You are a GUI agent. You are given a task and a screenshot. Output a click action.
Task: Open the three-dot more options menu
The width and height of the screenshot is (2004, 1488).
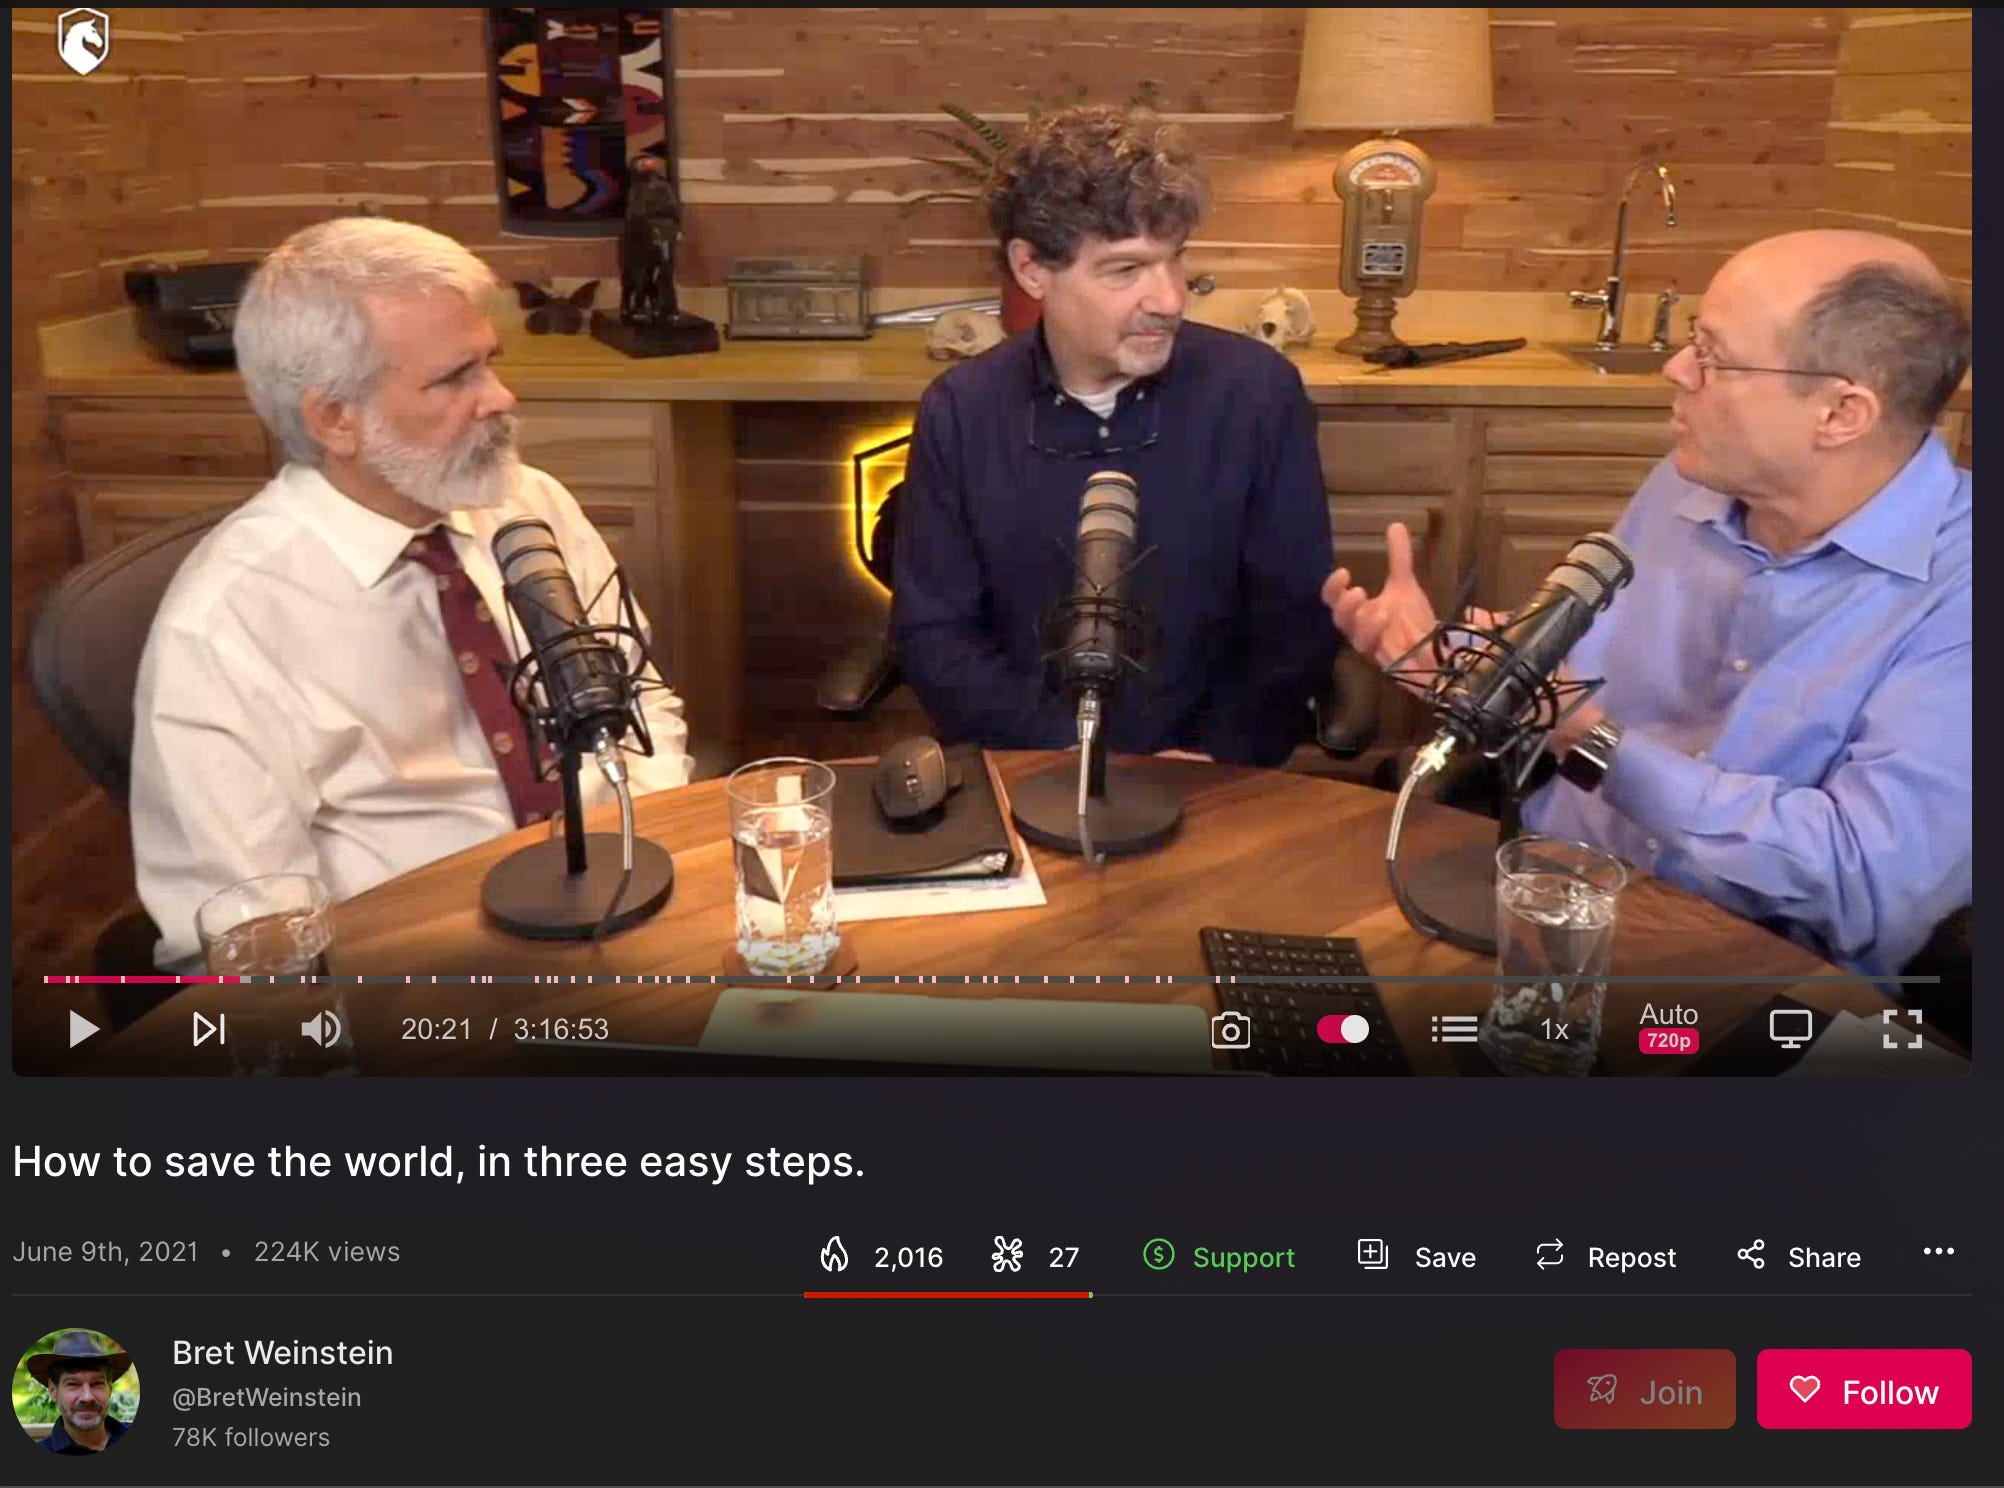click(x=1938, y=1252)
